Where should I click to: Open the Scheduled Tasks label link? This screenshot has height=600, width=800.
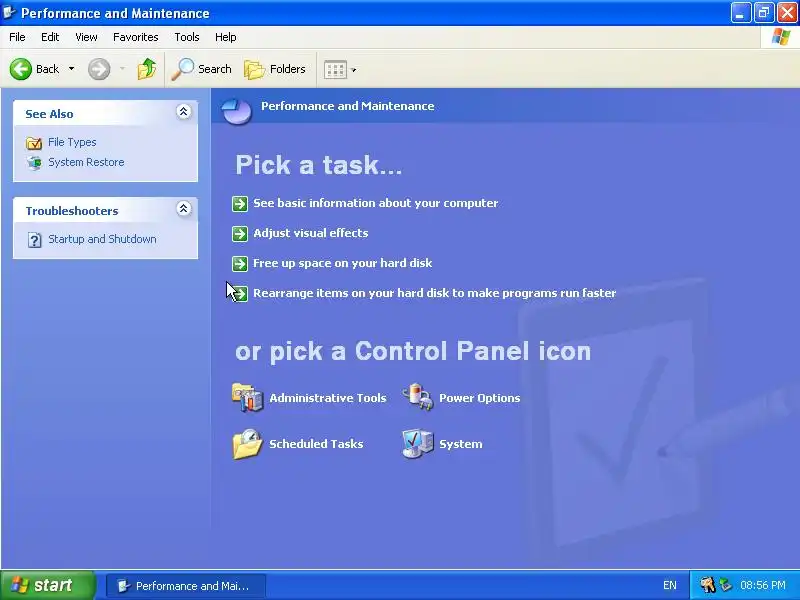[316, 444]
